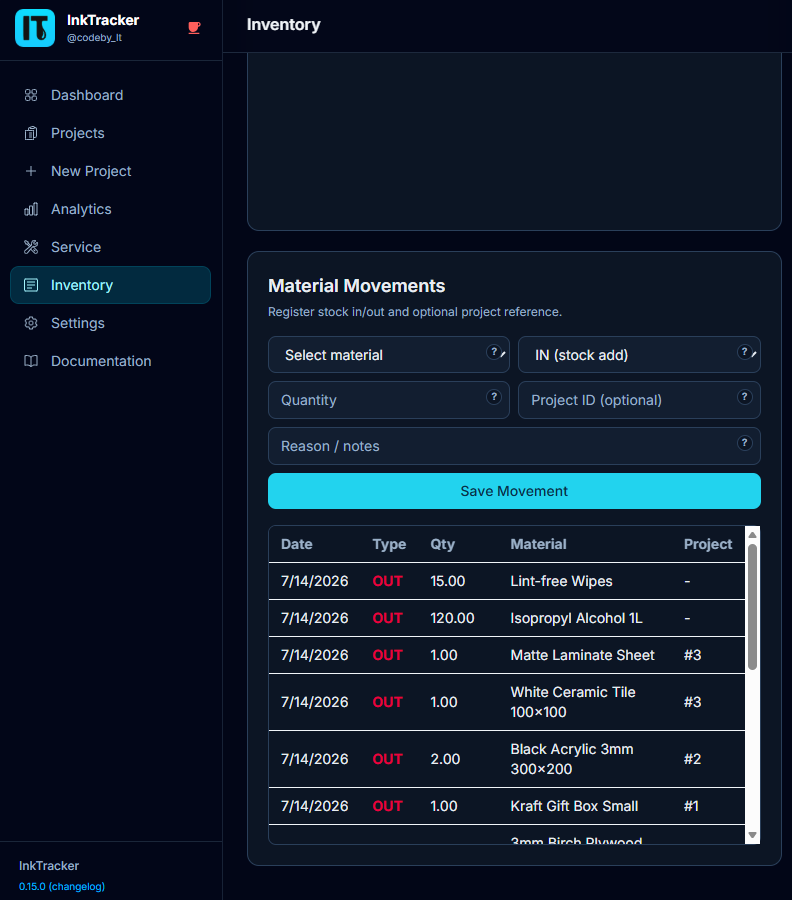Click the Settings gear icon

pyautogui.click(x=31, y=323)
